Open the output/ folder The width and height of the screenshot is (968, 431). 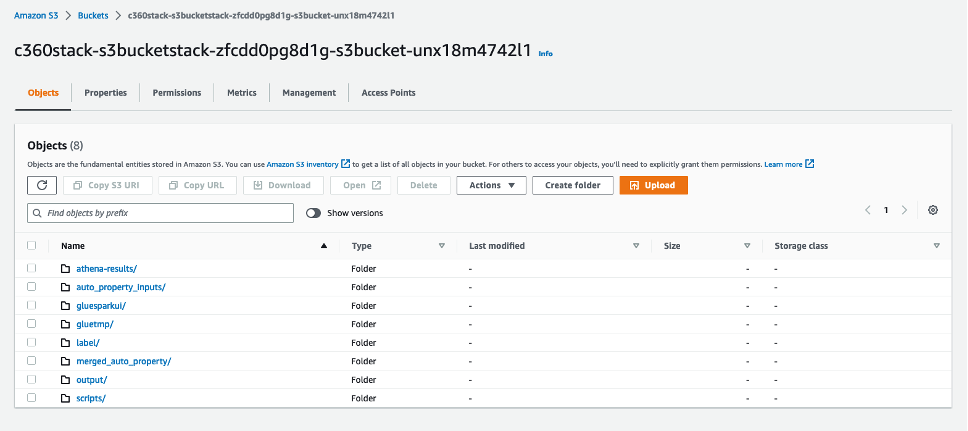pos(92,380)
